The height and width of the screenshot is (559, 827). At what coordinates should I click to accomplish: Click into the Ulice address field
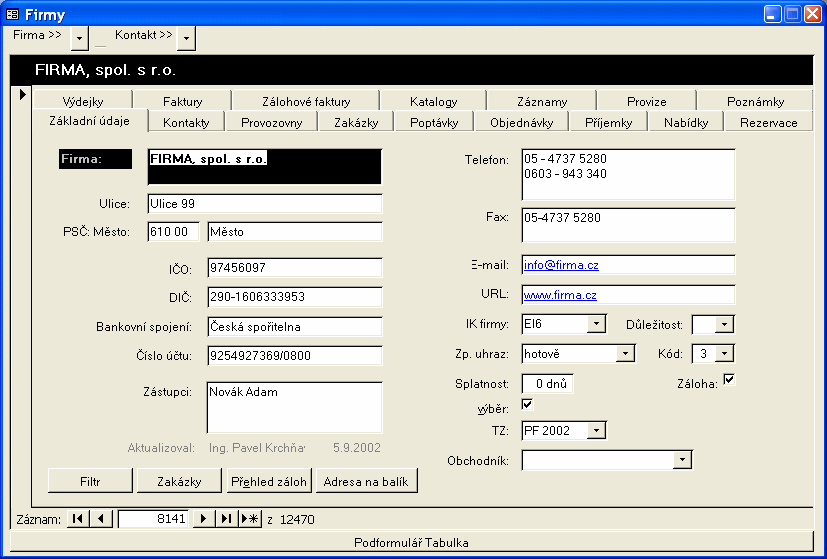pyautogui.click(x=265, y=204)
